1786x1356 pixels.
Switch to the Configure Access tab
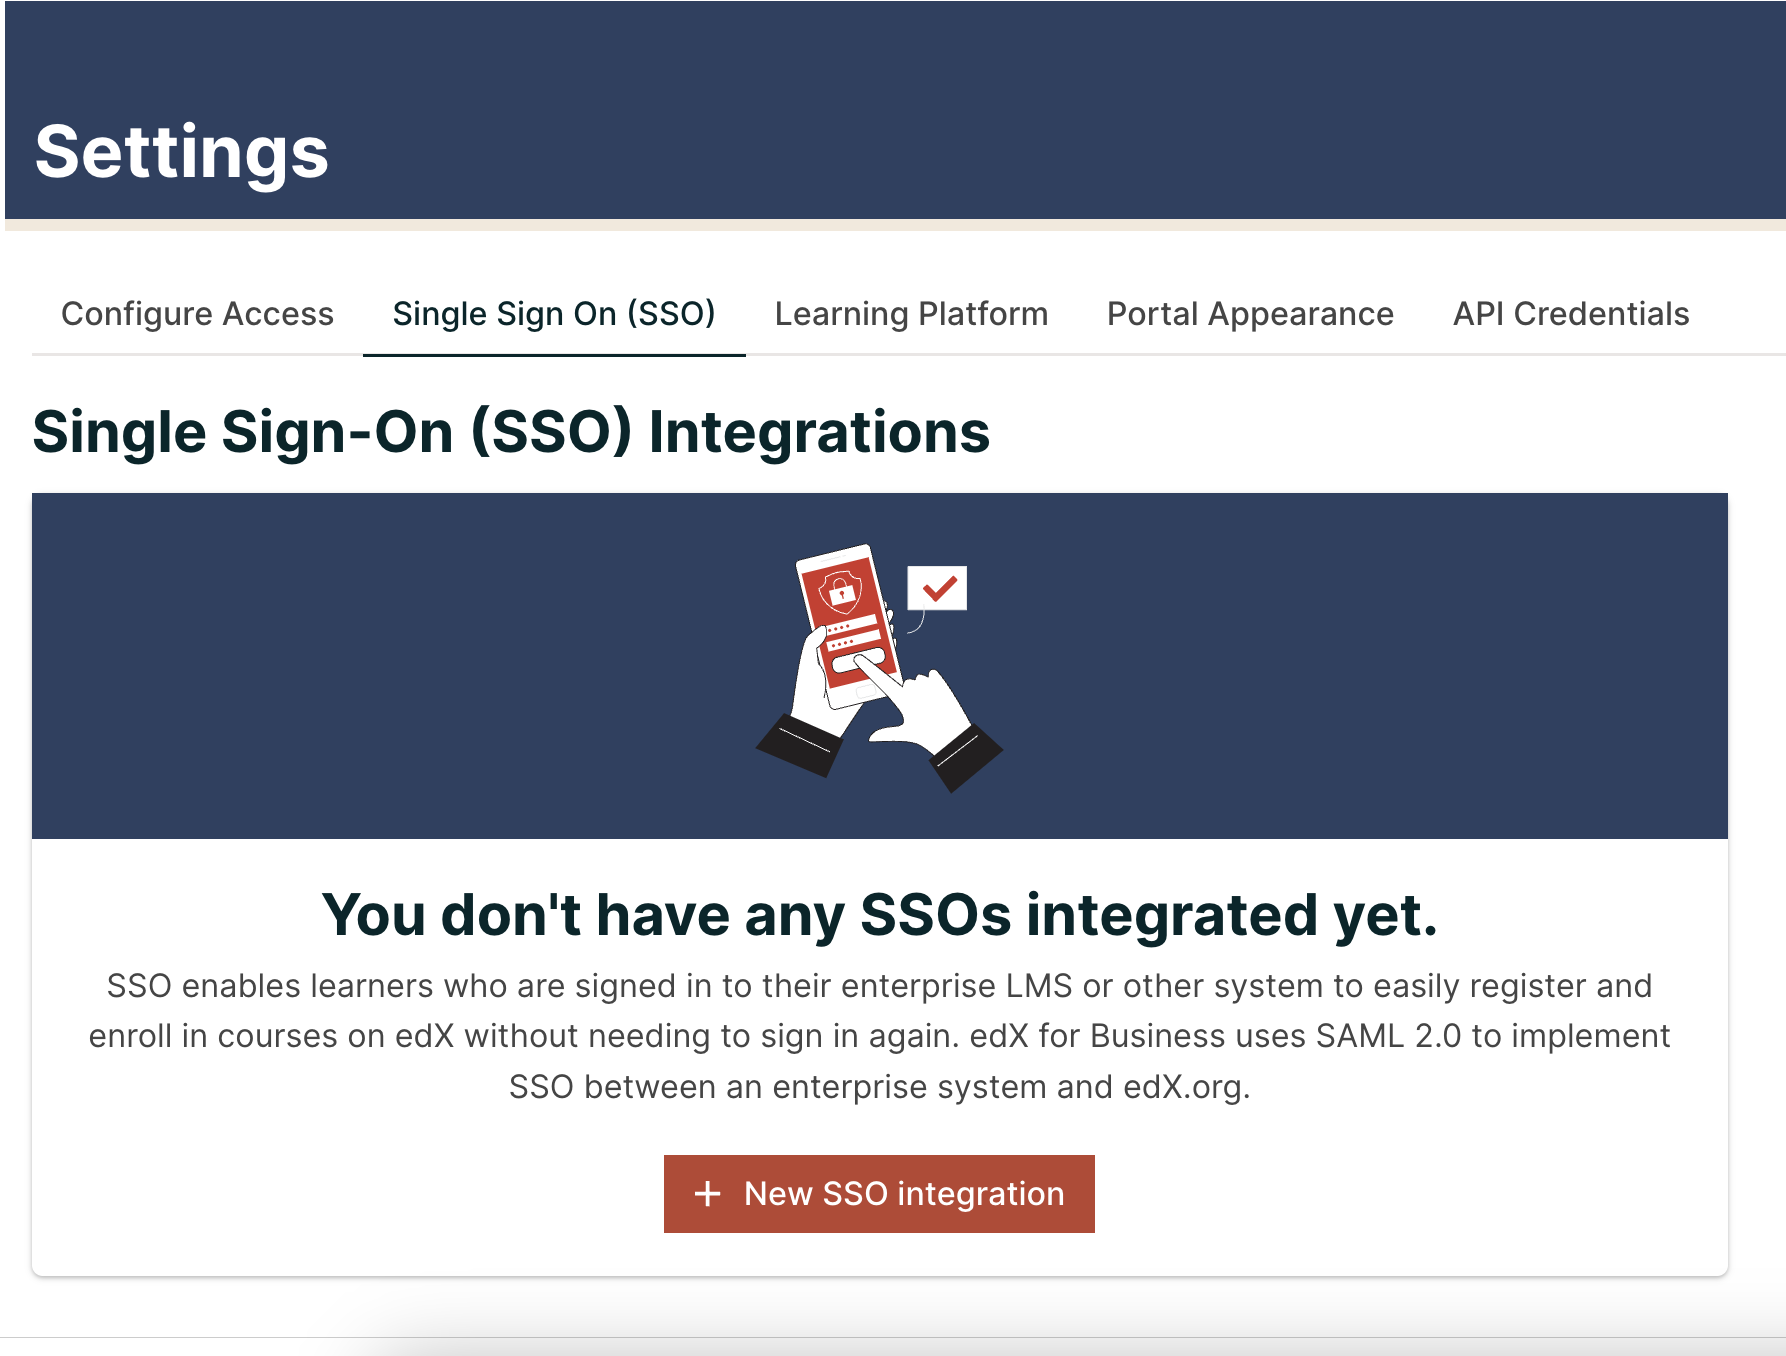[197, 313]
